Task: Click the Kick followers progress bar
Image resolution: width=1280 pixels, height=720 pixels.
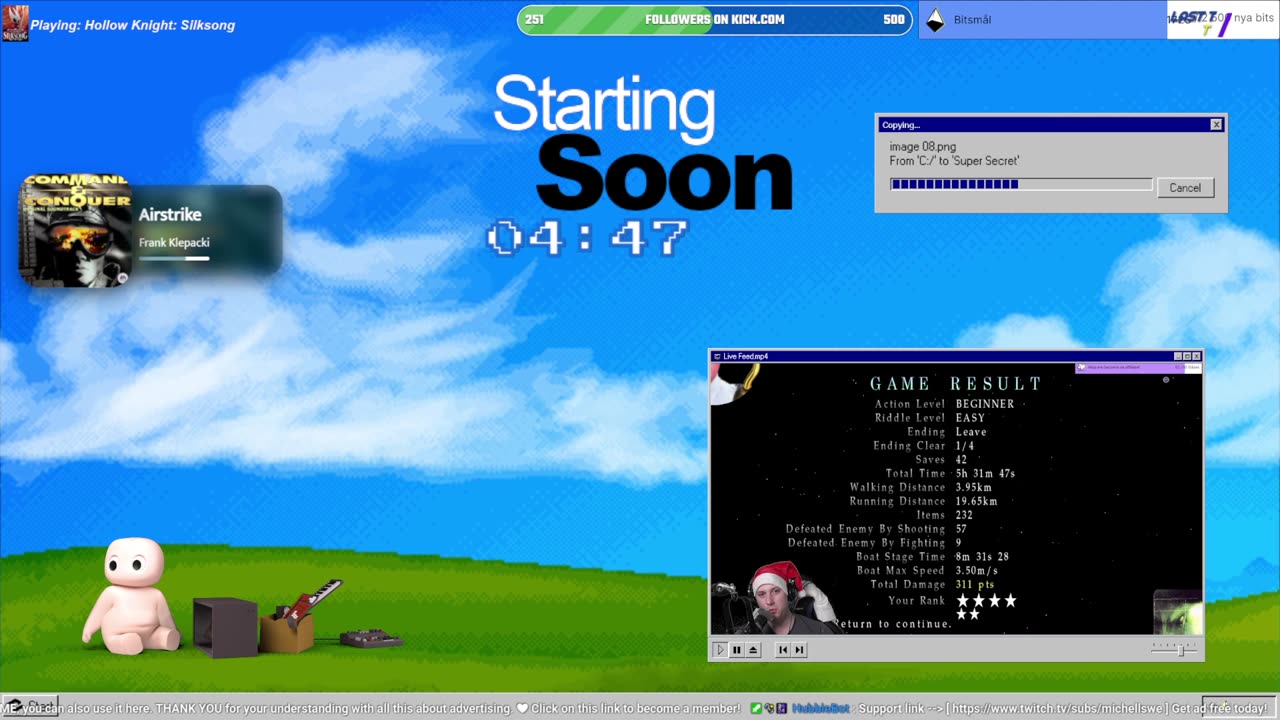Action: tap(714, 20)
